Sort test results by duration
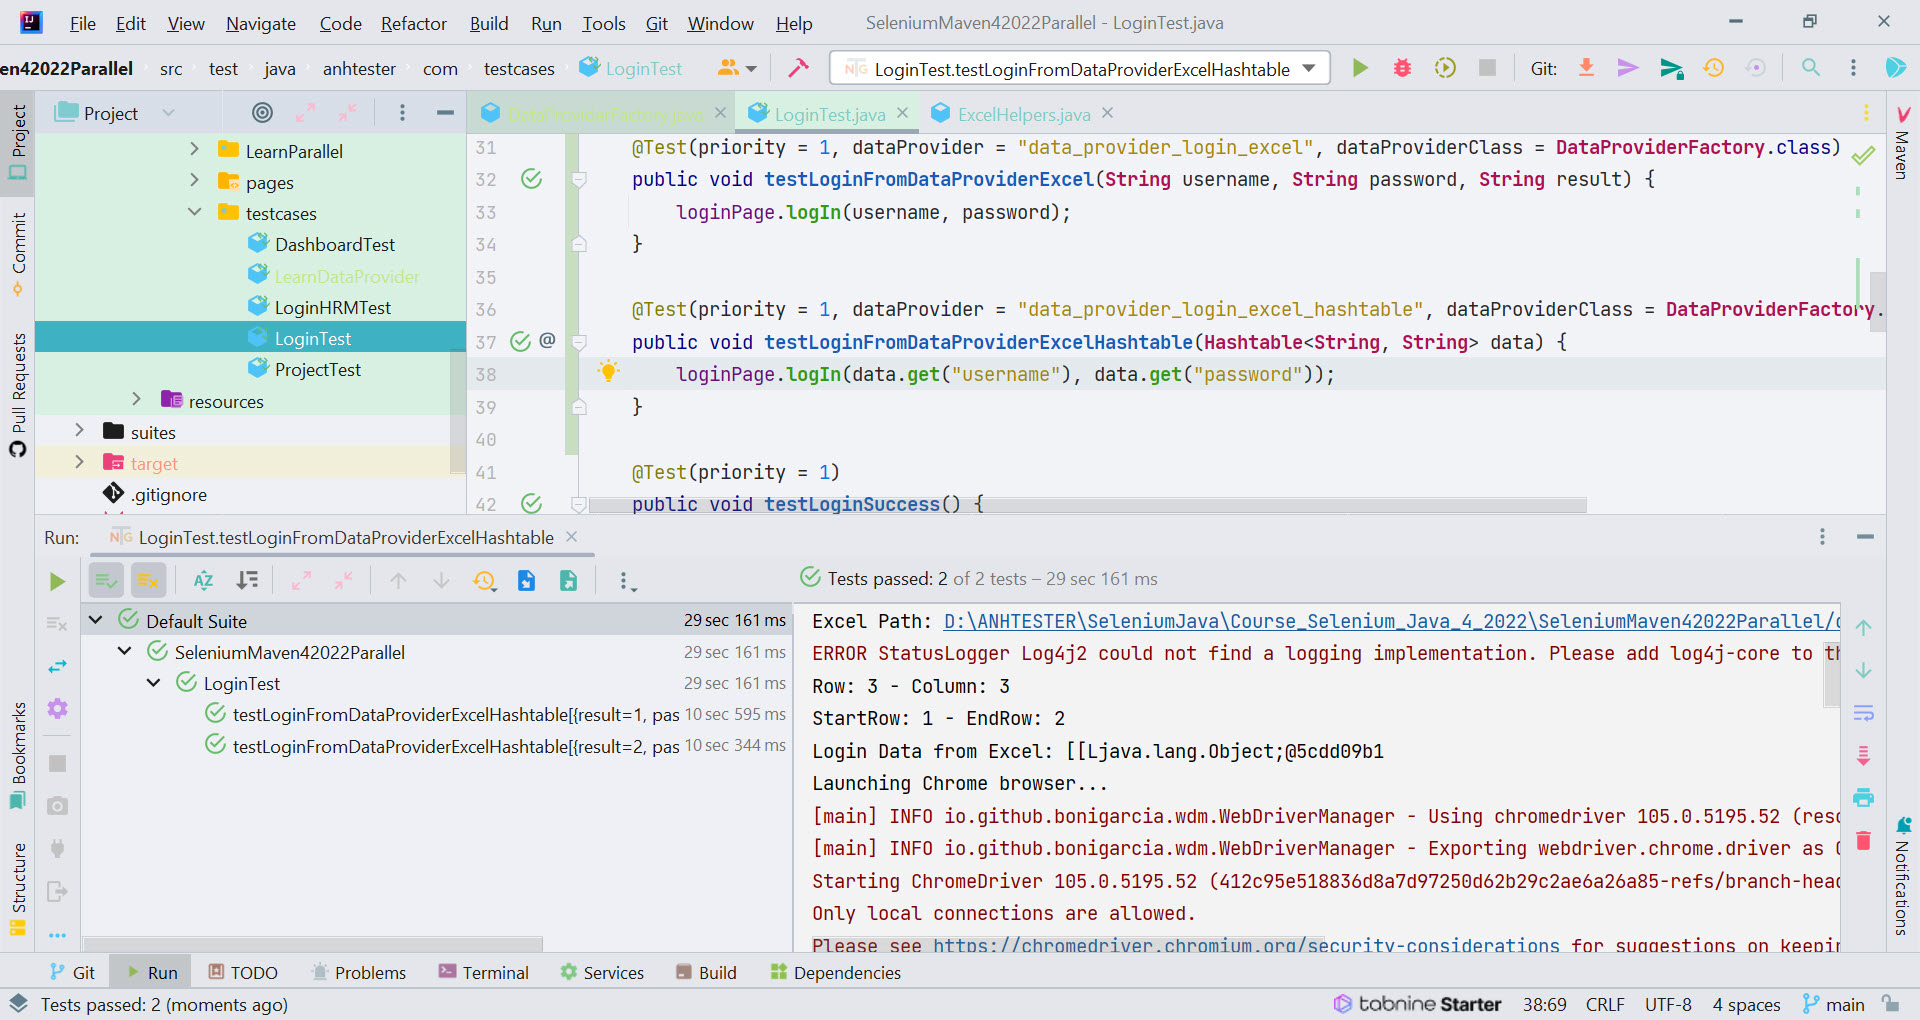Screen dimensions: 1920x1020 pos(247,581)
